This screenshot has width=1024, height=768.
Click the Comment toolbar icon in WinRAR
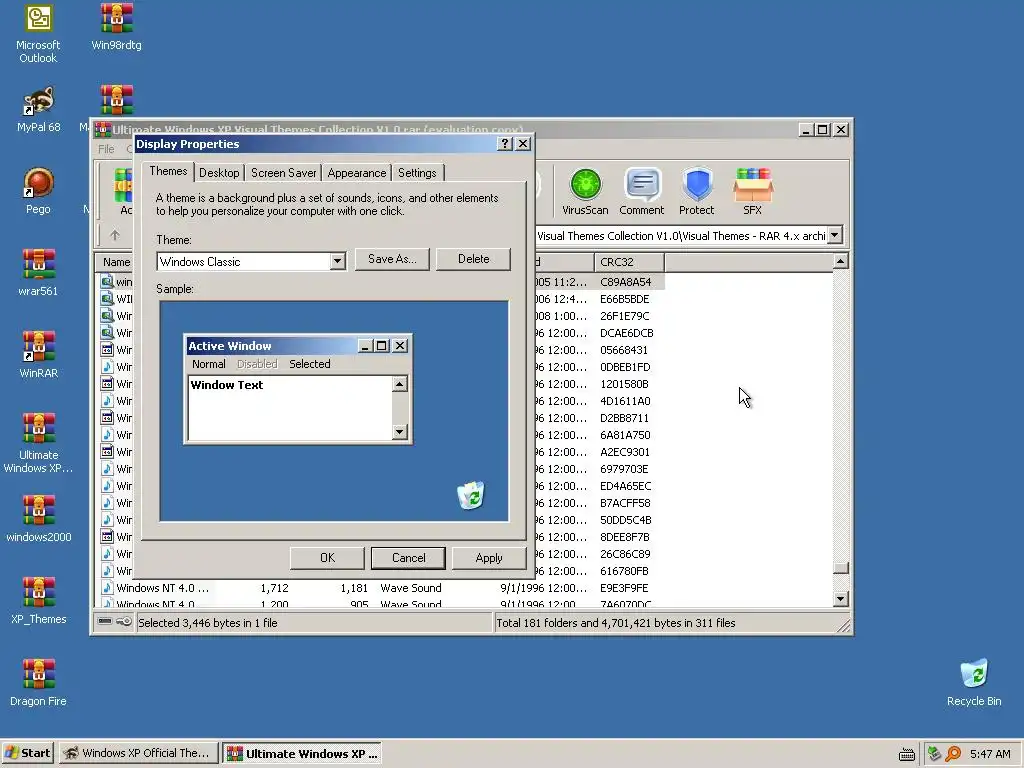tap(641, 192)
